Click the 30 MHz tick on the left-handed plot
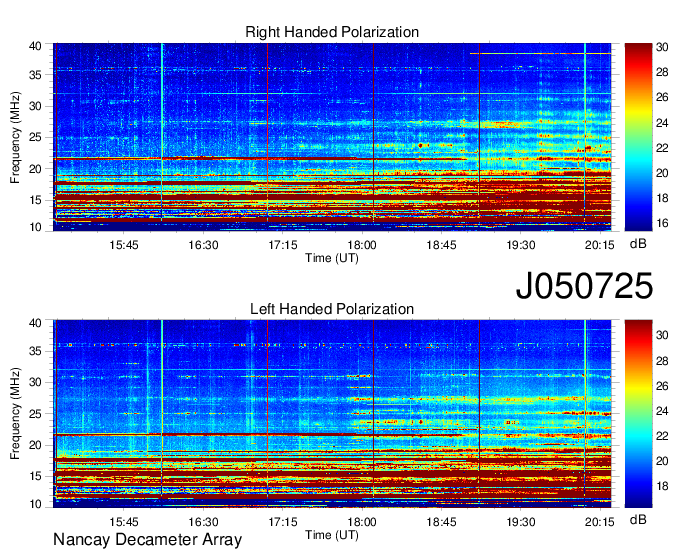This screenshot has width=680, height=552. 35,382
